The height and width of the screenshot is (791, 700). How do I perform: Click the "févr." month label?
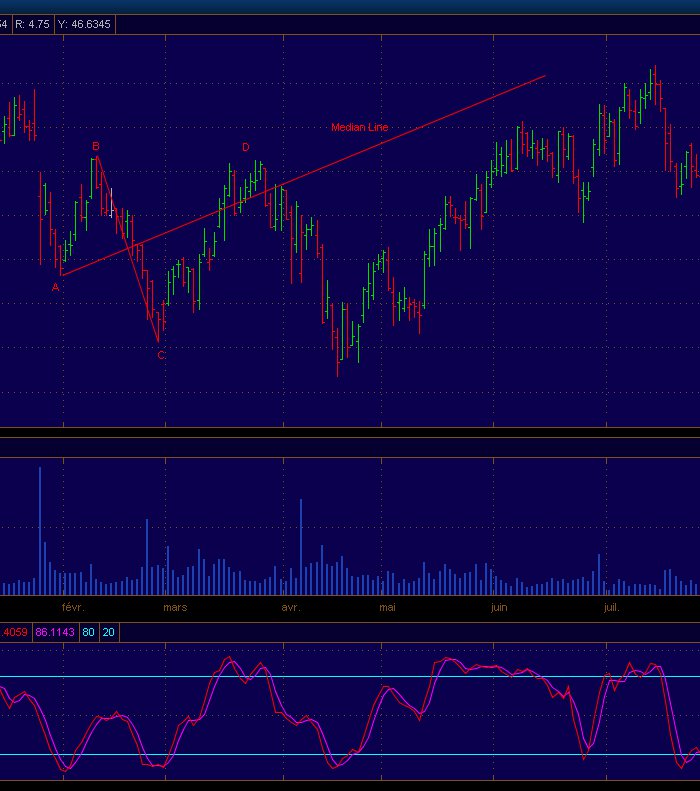click(73, 607)
